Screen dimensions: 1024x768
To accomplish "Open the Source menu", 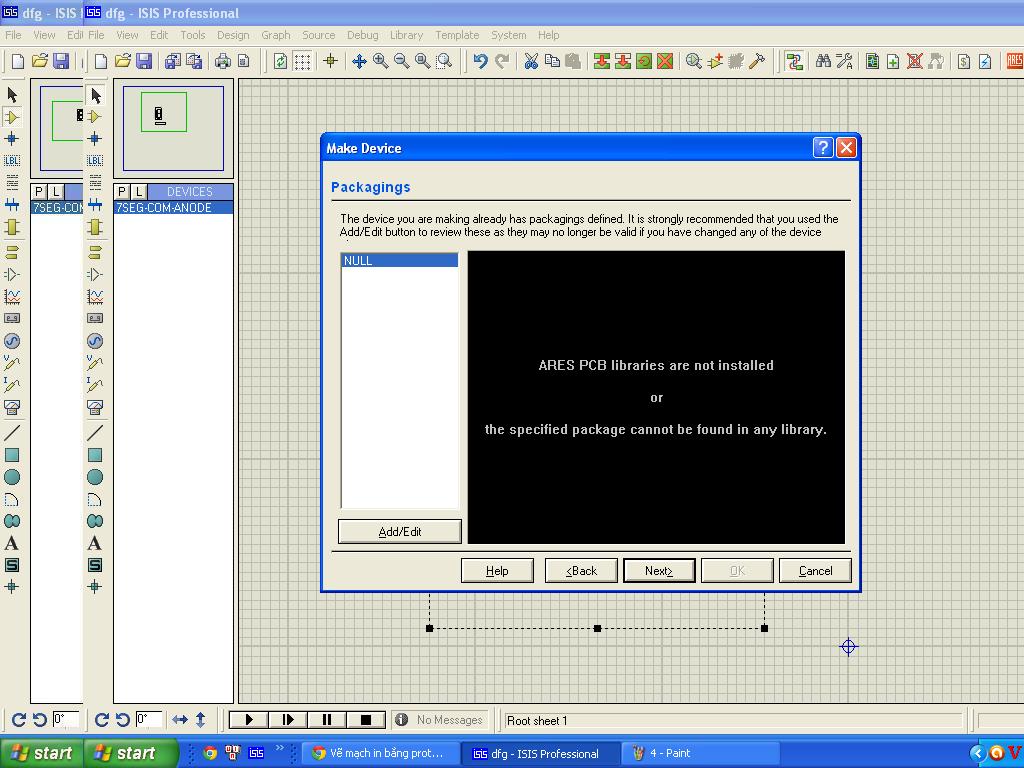I will [x=319, y=35].
